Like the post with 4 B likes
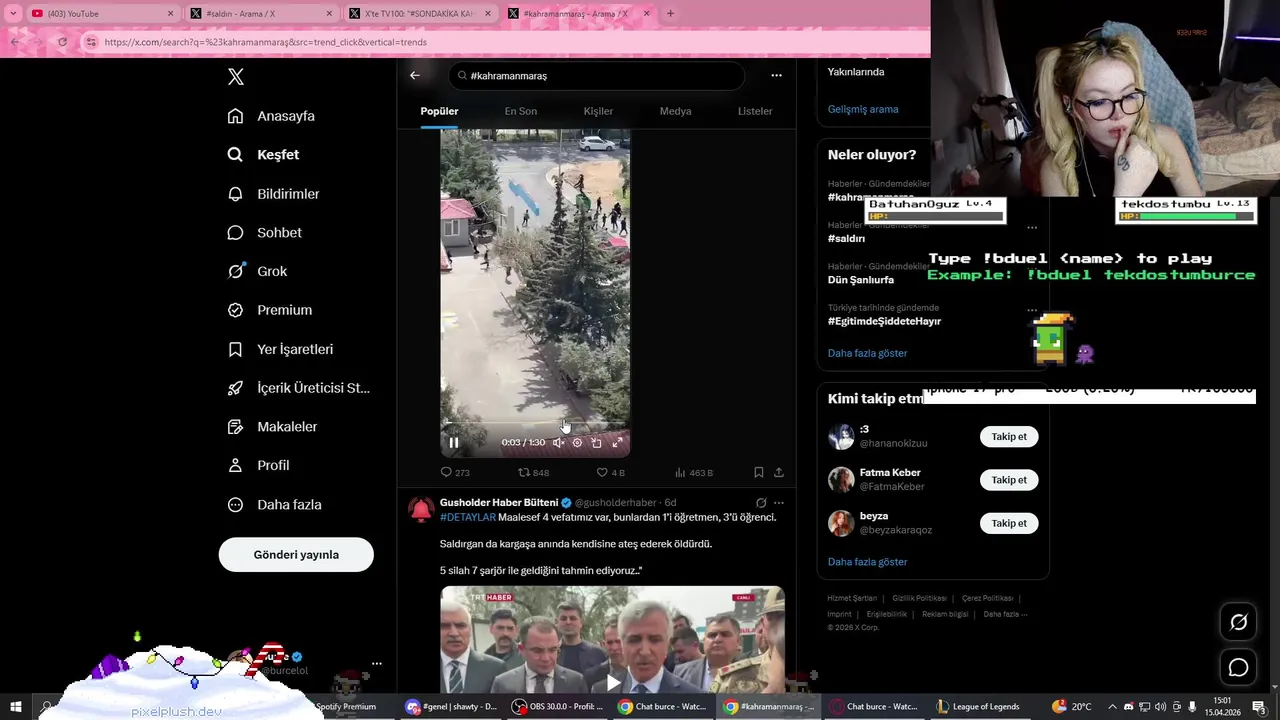The width and height of the screenshot is (1280, 720). pyautogui.click(x=610, y=472)
